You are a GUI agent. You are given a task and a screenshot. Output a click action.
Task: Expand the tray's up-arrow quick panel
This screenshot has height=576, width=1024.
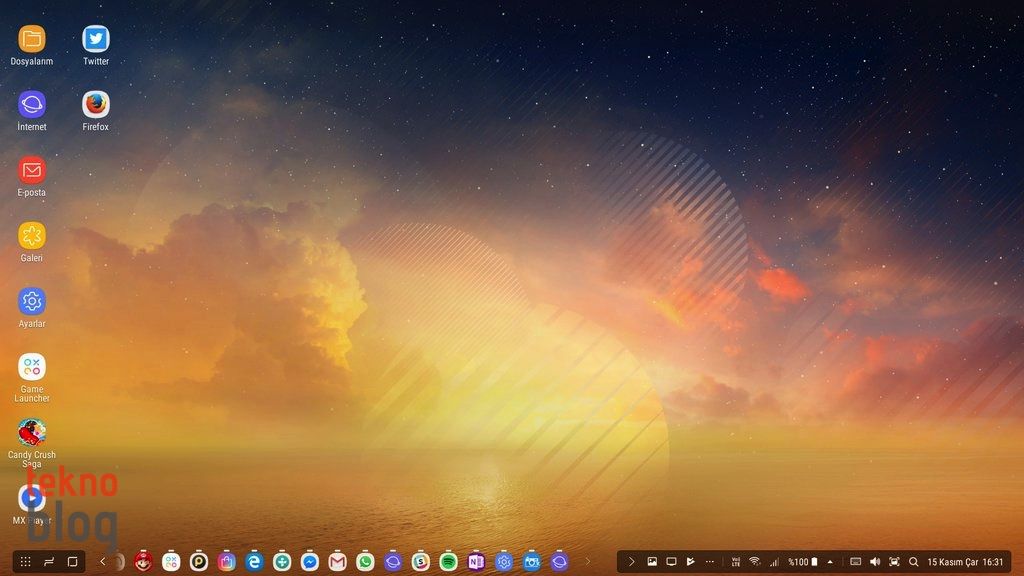pos(830,562)
